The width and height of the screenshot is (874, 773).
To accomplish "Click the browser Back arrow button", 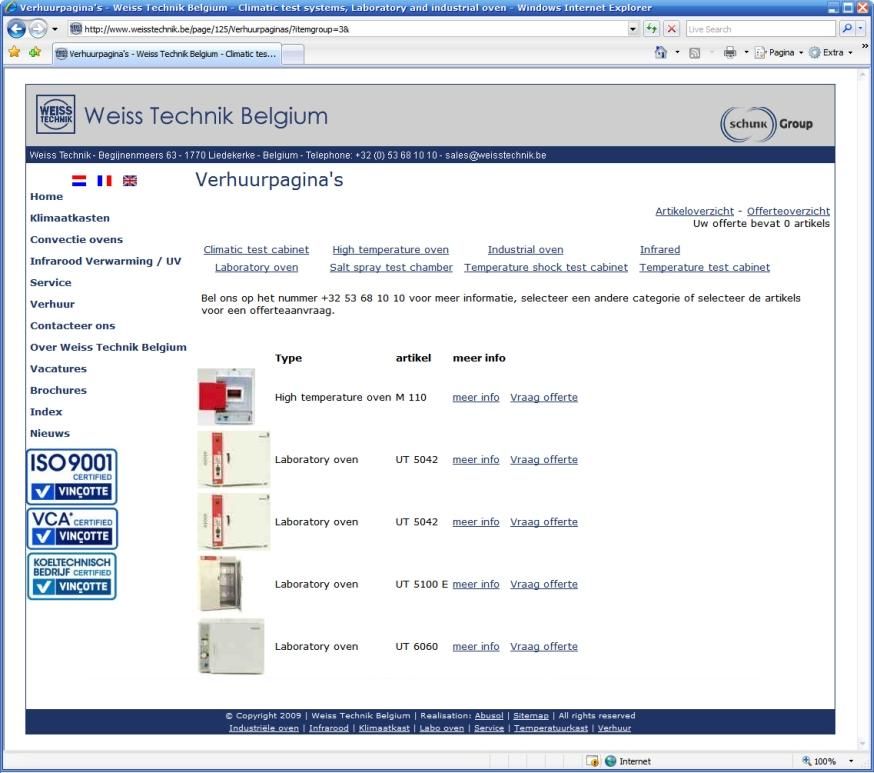I will pyautogui.click(x=16, y=29).
